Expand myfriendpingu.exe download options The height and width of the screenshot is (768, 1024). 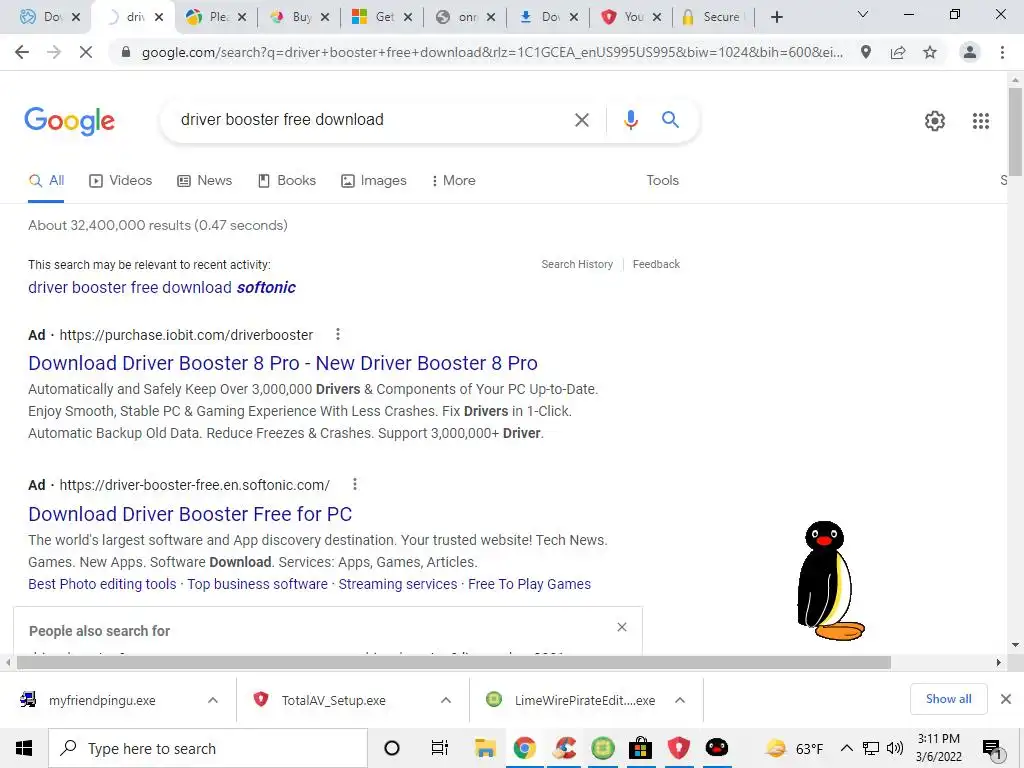(x=213, y=700)
